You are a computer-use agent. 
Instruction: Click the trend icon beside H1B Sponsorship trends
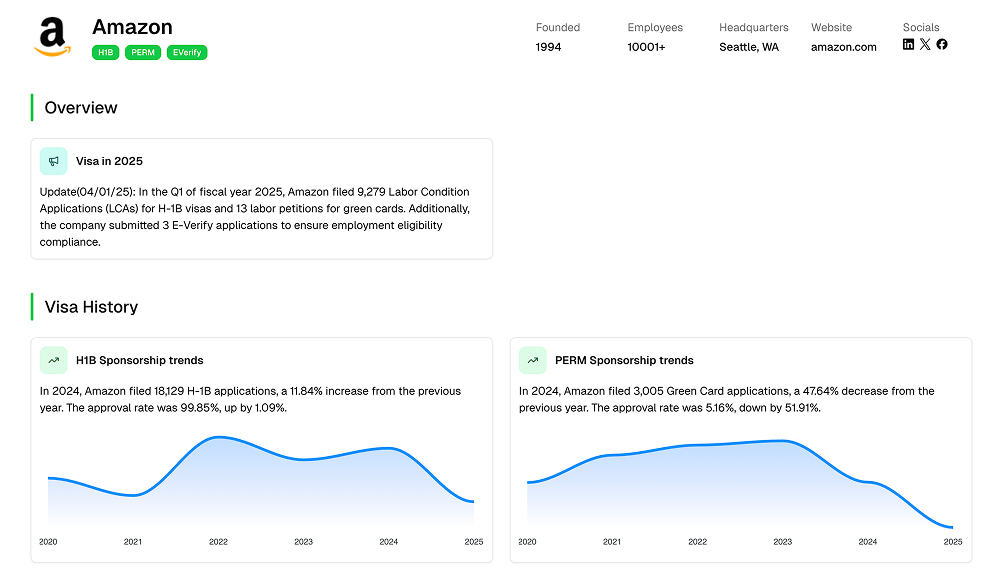(x=54, y=360)
